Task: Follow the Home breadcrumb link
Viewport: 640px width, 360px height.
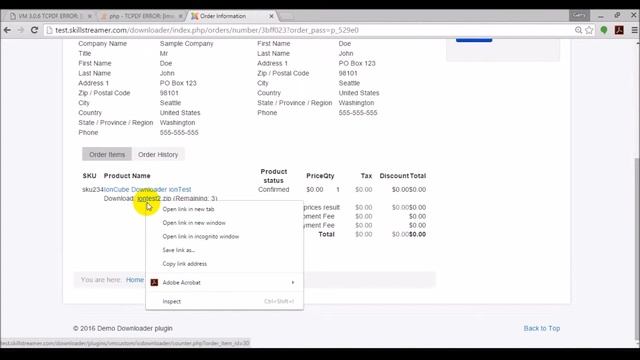Action: 135,280
